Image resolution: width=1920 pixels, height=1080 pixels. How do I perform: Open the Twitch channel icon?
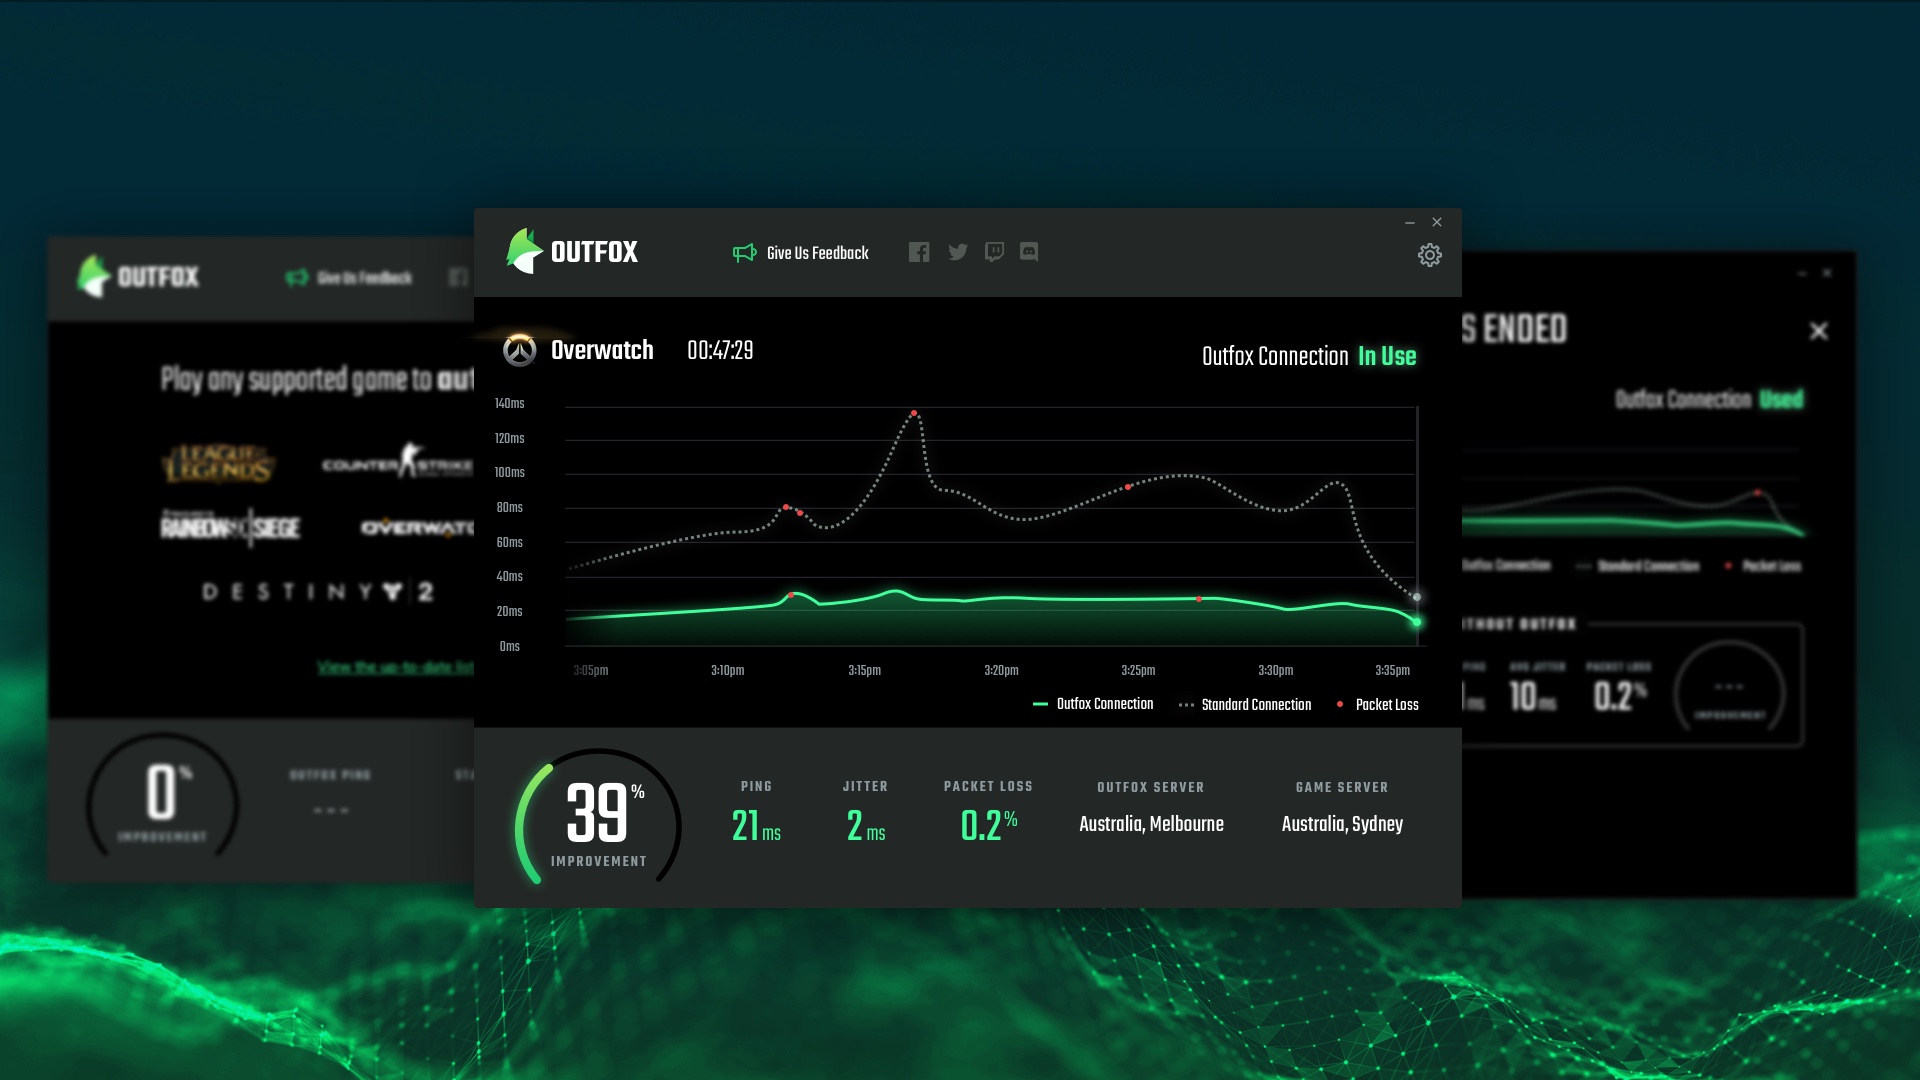[x=993, y=252]
